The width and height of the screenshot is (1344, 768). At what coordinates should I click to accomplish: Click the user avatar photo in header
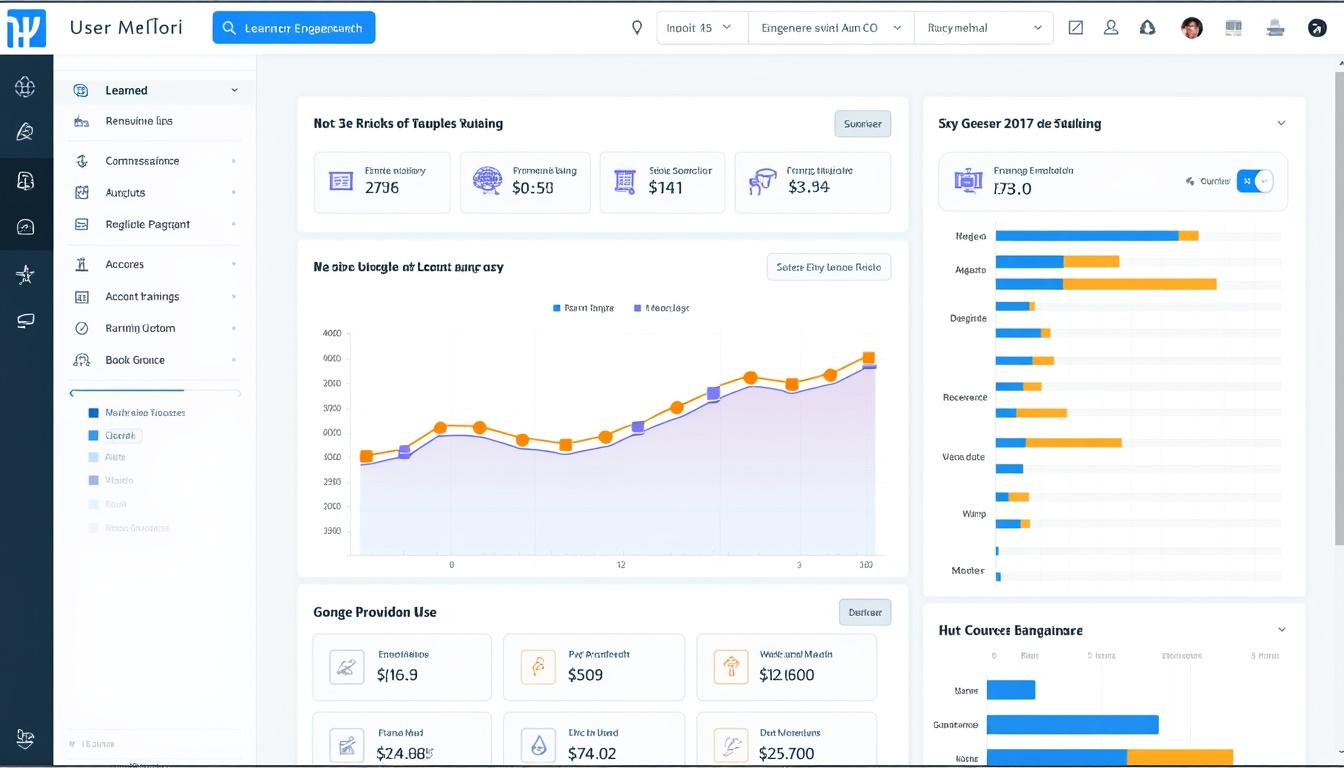[1191, 28]
